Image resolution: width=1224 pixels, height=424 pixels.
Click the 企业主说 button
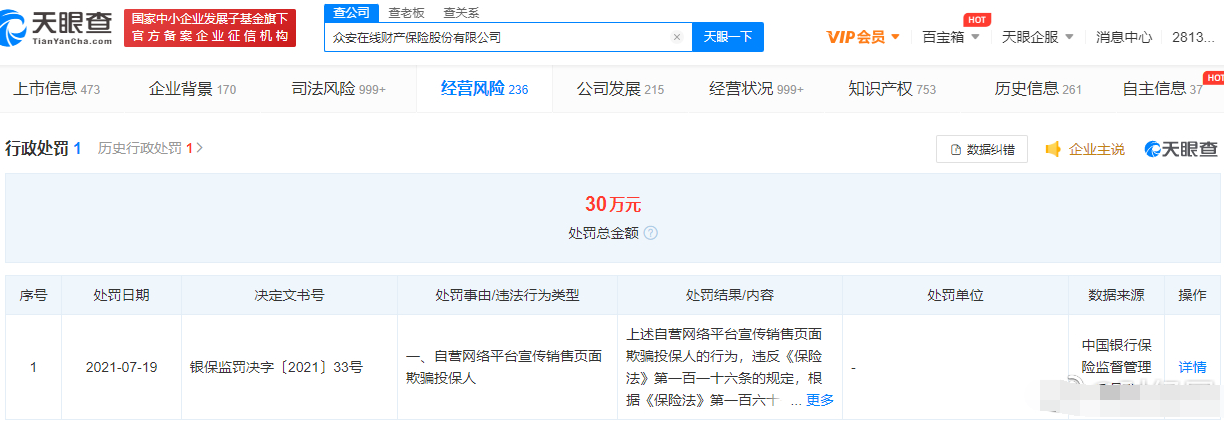click(x=1085, y=149)
